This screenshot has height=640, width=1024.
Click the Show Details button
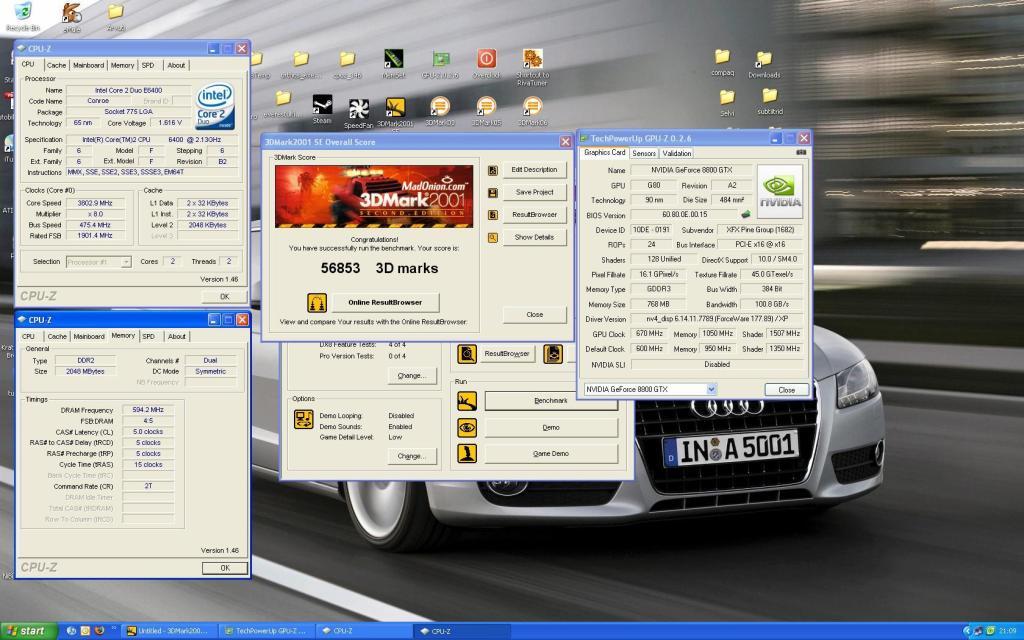(x=534, y=237)
